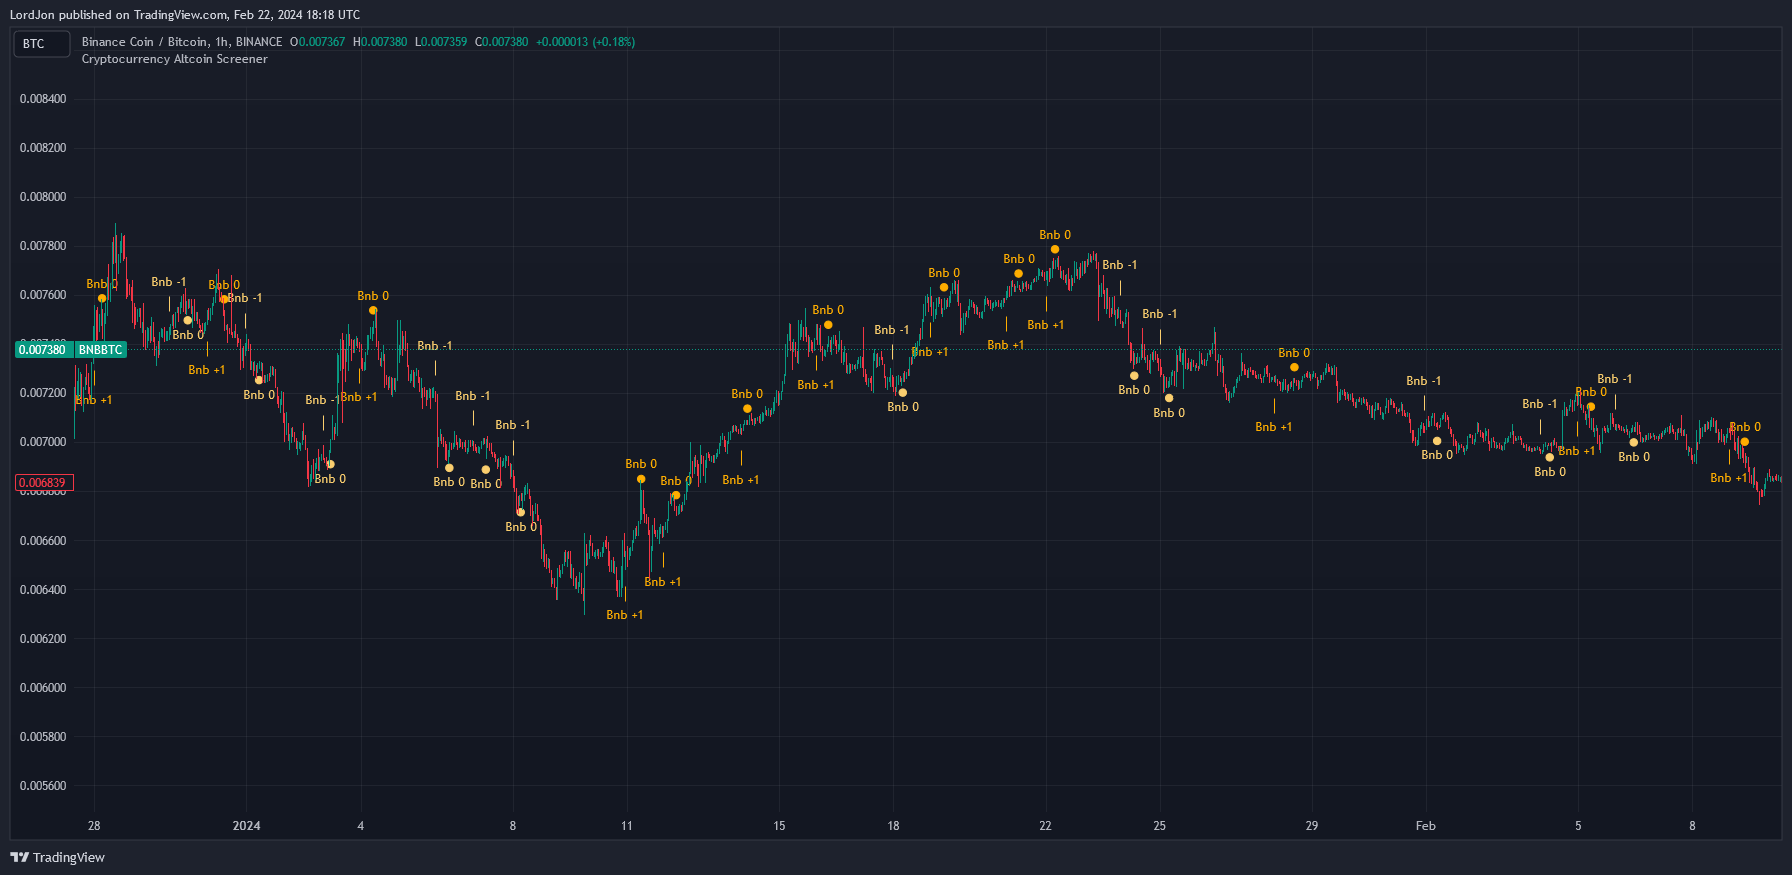Image resolution: width=1792 pixels, height=875 pixels.
Task: Click the 0.008400 price axis label
Action: click(43, 99)
